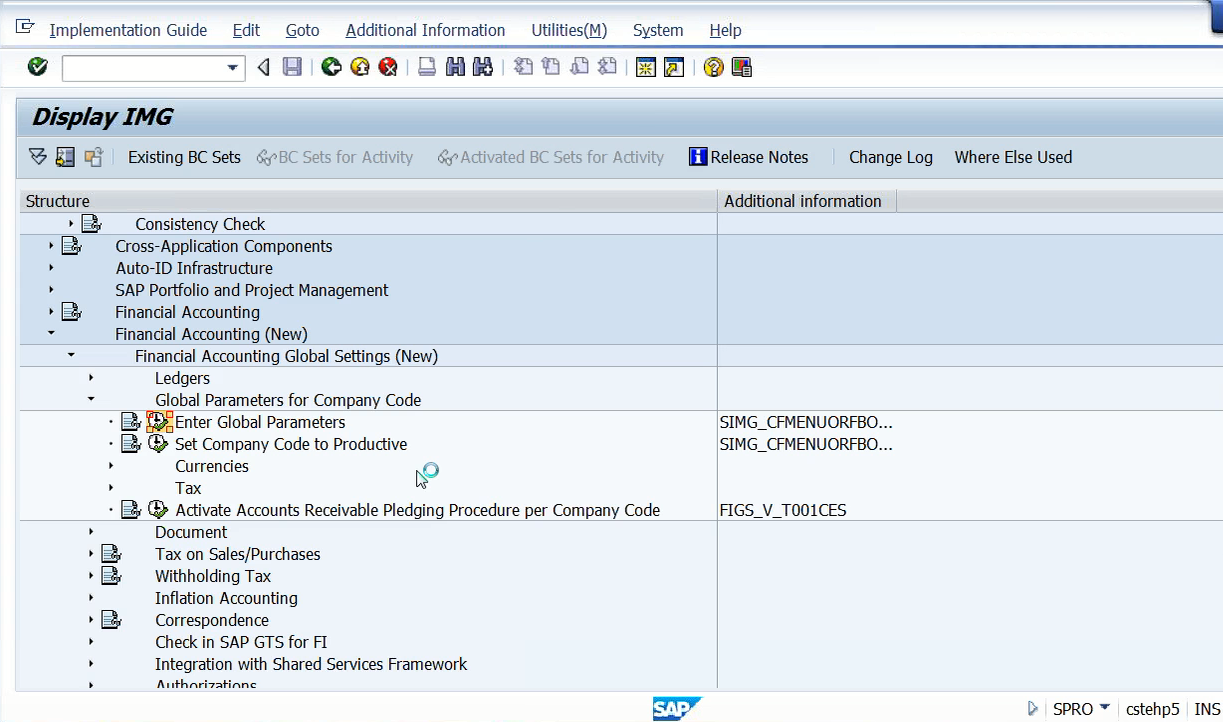
Task: Jump to first page icon
Action: 523,67
